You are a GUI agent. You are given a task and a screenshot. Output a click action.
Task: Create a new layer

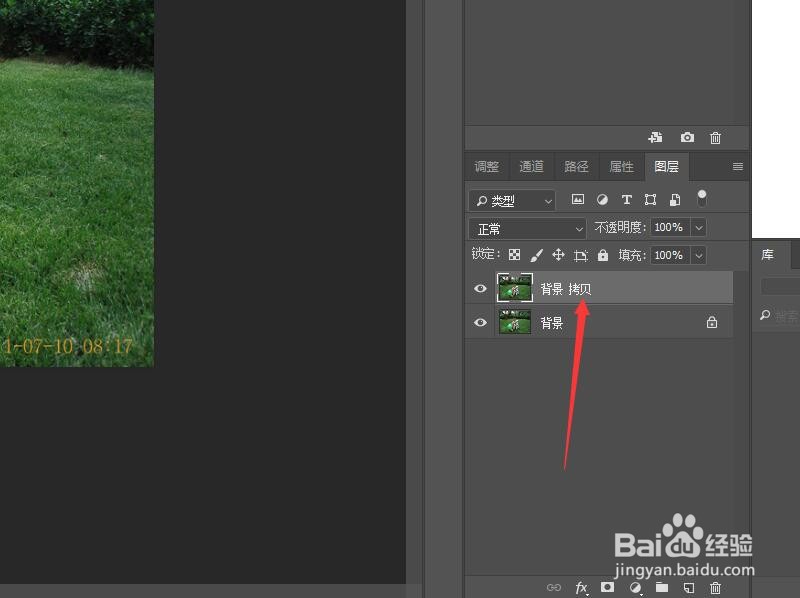click(x=689, y=588)
